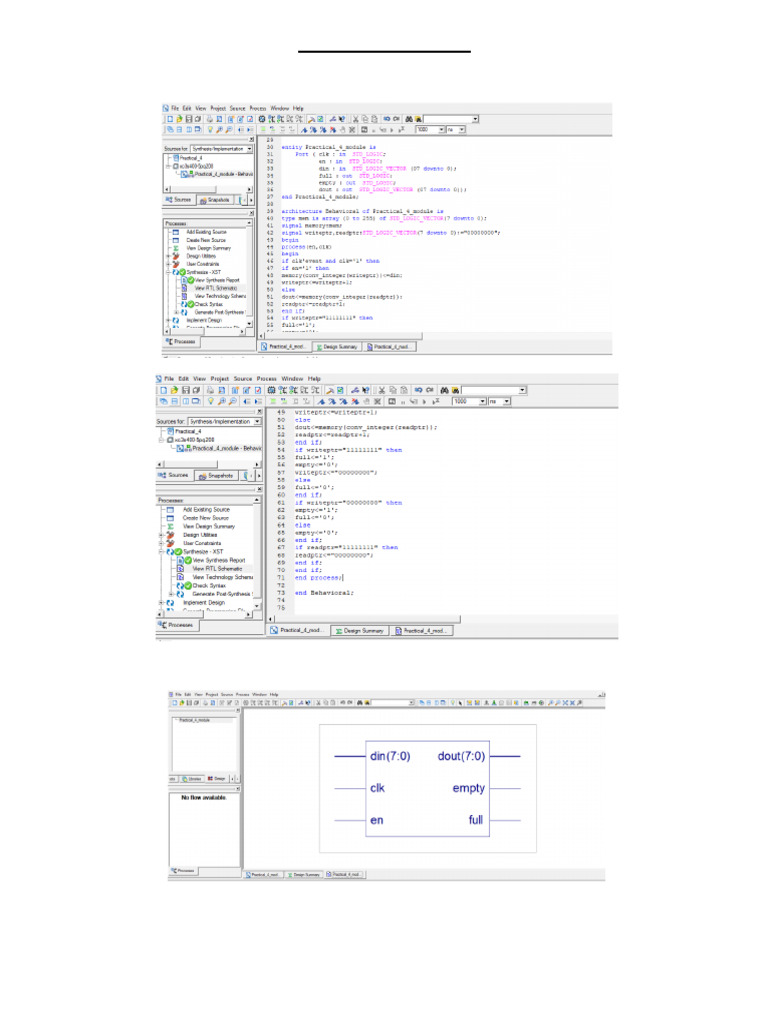Viewport: 768px width, 1024px height.
Task: Collapse Synthesize - XST node in lines 49-75 window
Action: pos(161,552)
